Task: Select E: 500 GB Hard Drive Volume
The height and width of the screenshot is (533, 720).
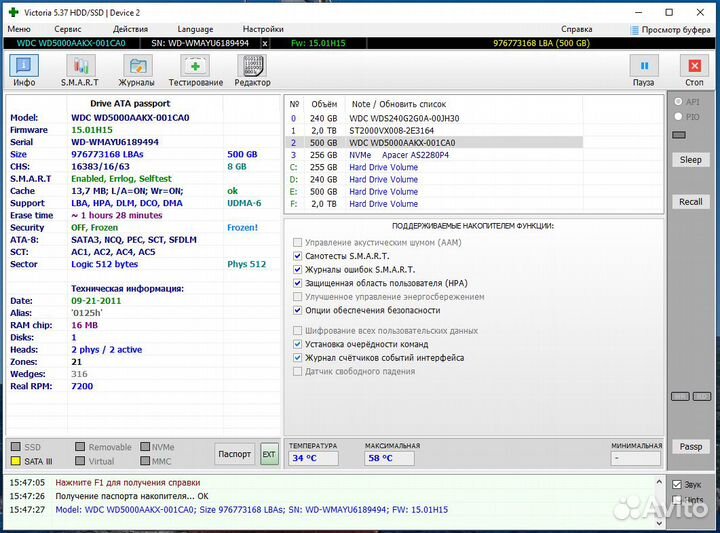Action: (x=434, y=191)
